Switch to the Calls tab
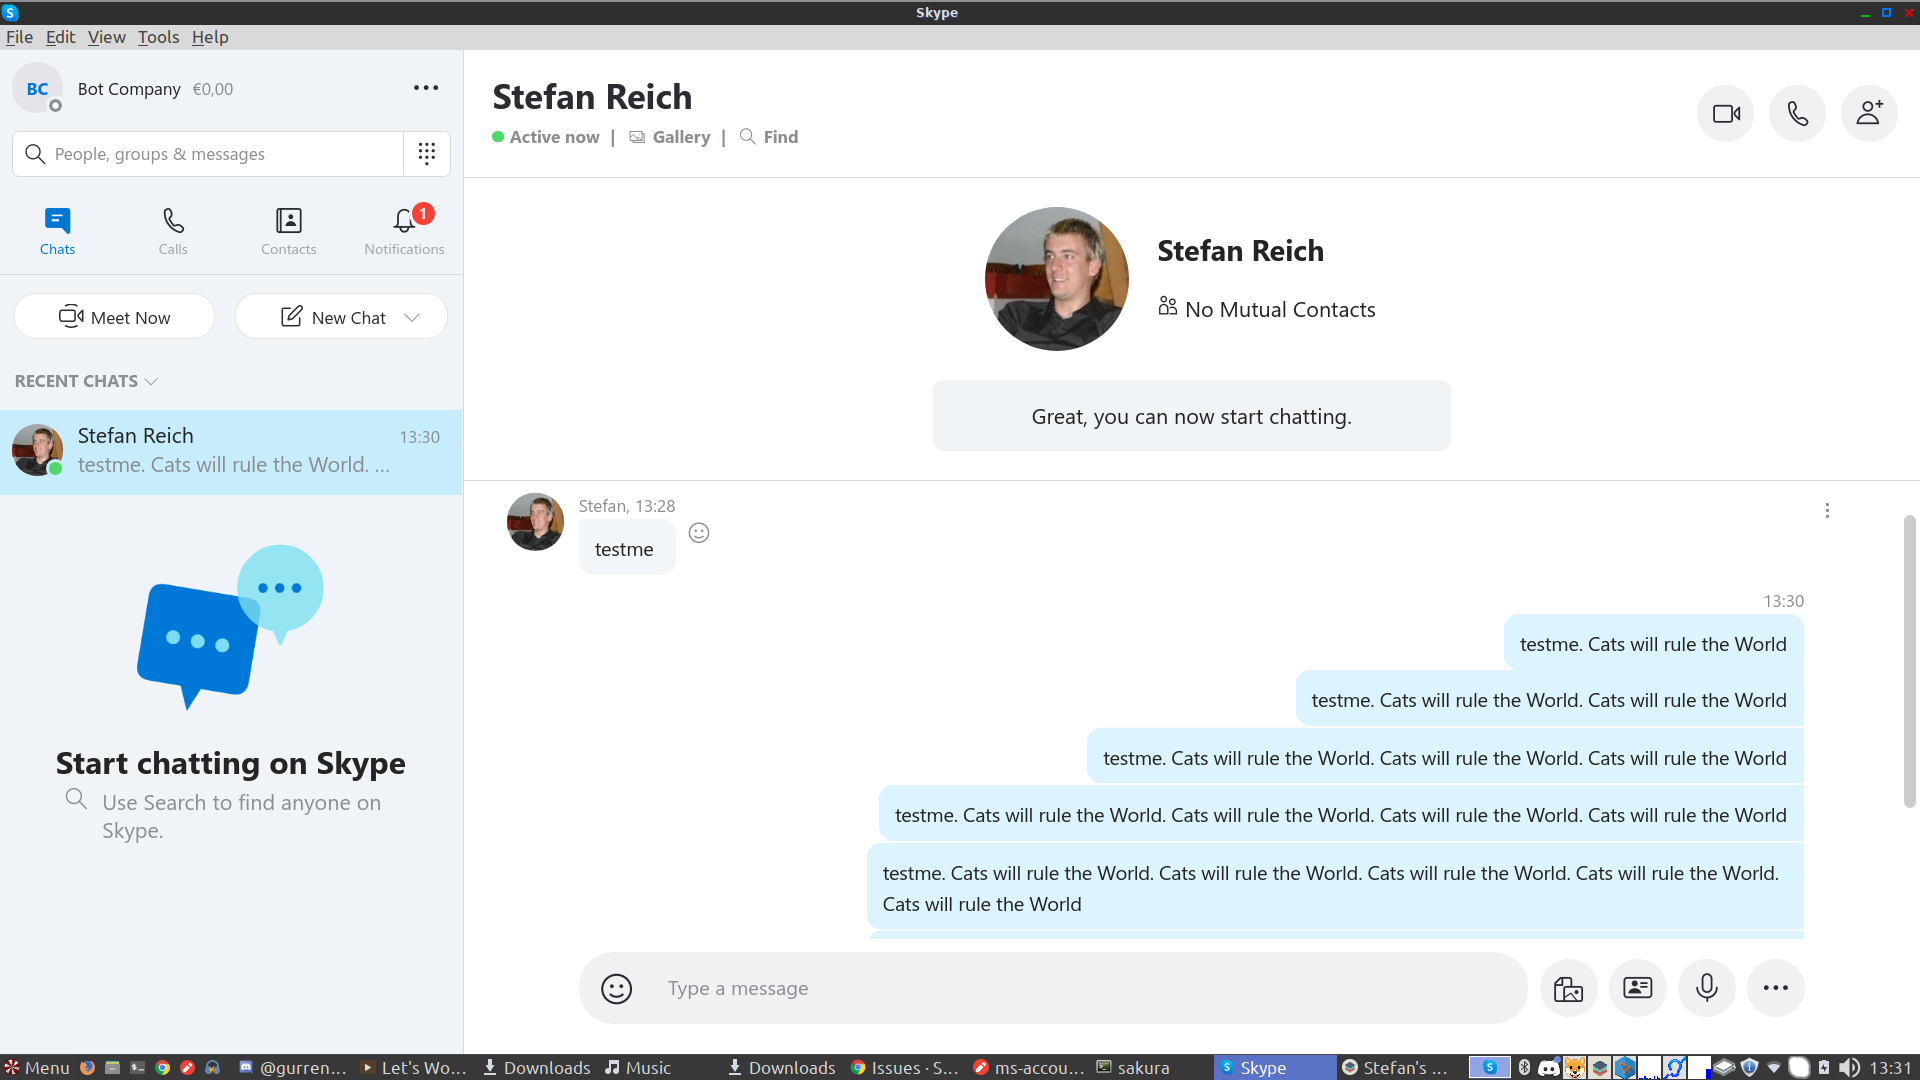This screenshot has width=1920, height=1080. 173,231
